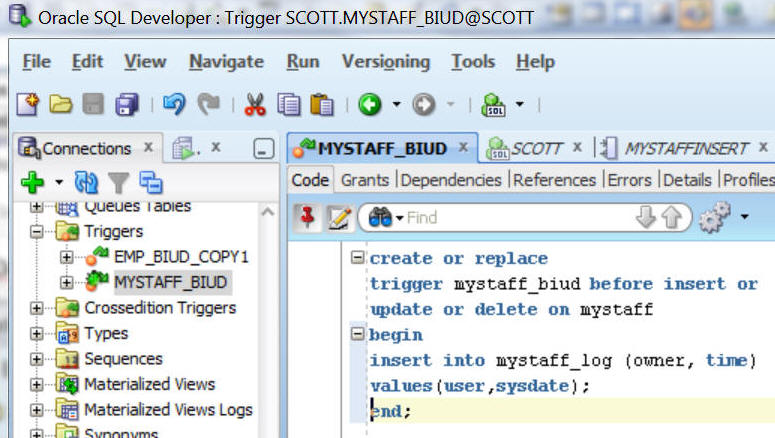Screen dimensions: 775x438
Task: Collapse the create or replace code block
Action: pos(357,258)
